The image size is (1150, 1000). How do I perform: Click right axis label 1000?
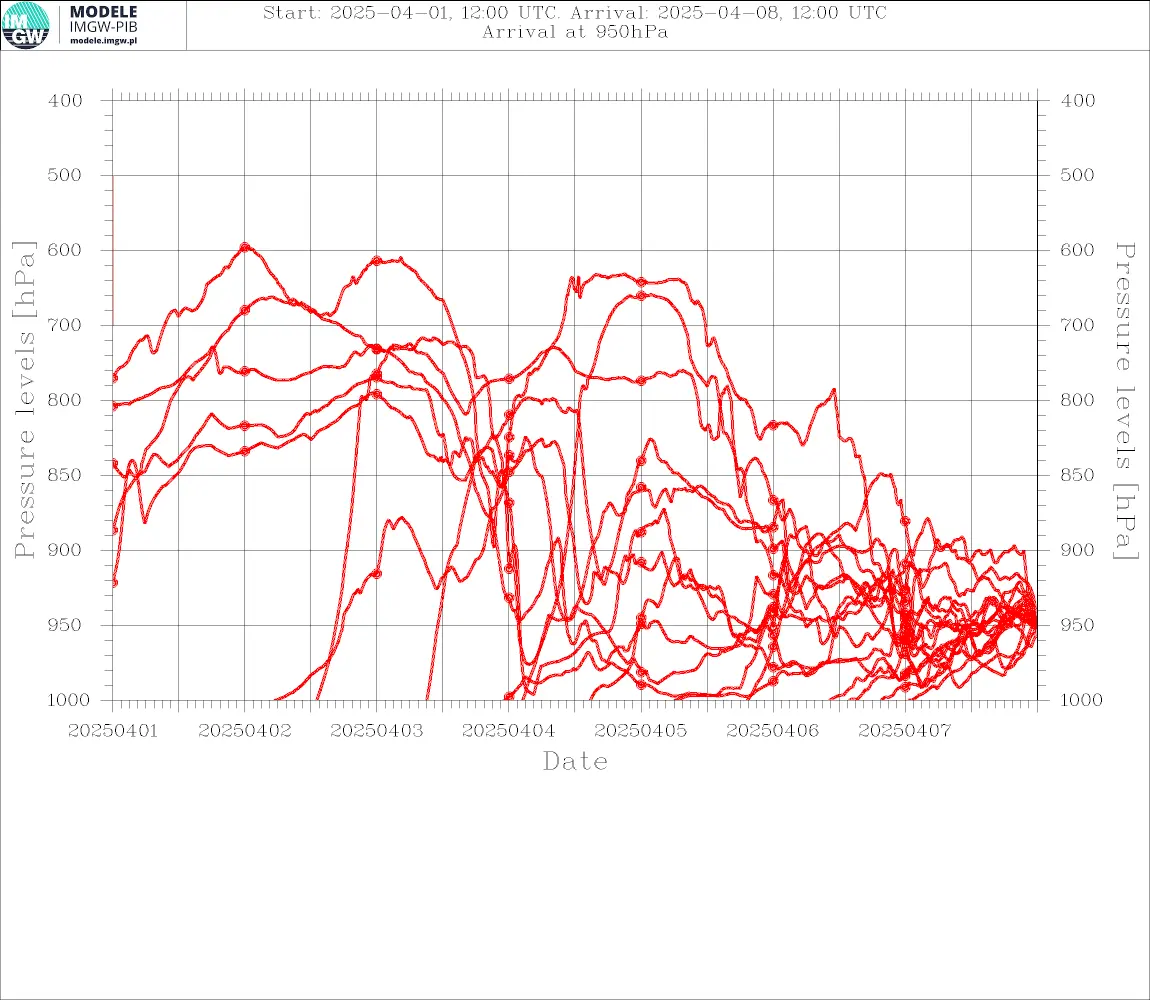click(x=1083, y=700)
